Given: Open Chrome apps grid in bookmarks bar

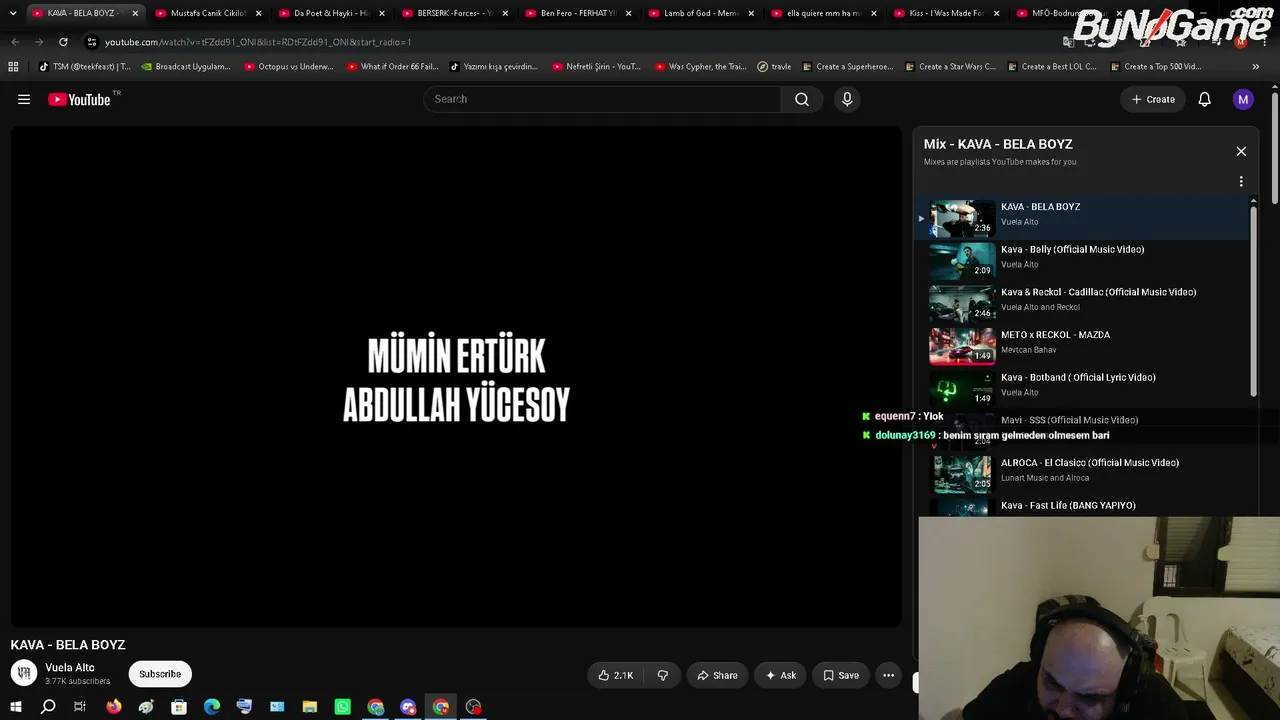Looking at the screenshot, I should [13, 67].
